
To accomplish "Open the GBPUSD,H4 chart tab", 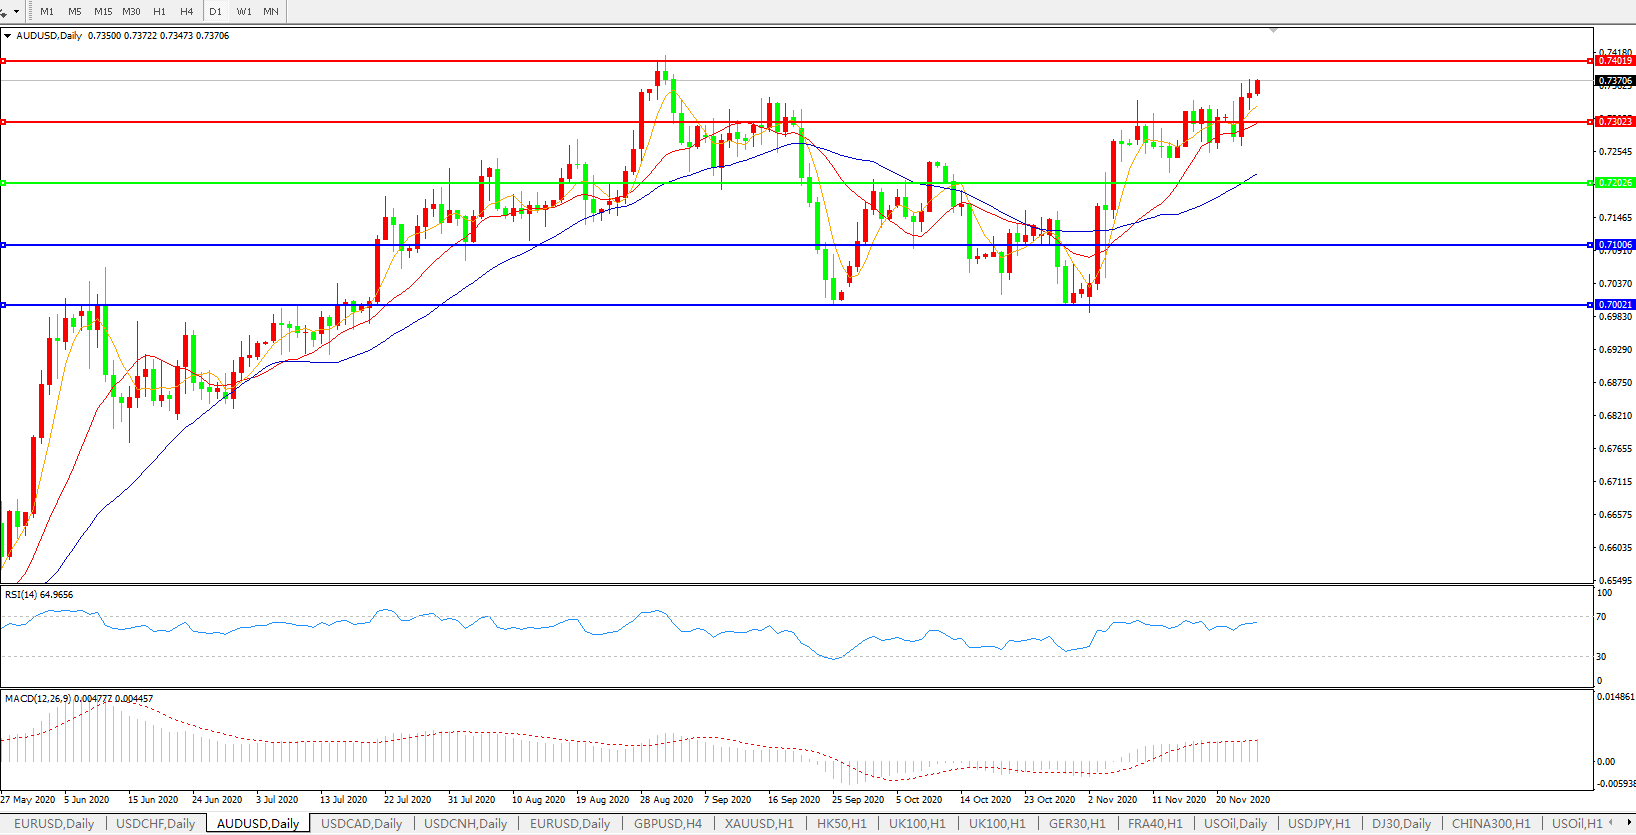I will [x=667, y=824].
